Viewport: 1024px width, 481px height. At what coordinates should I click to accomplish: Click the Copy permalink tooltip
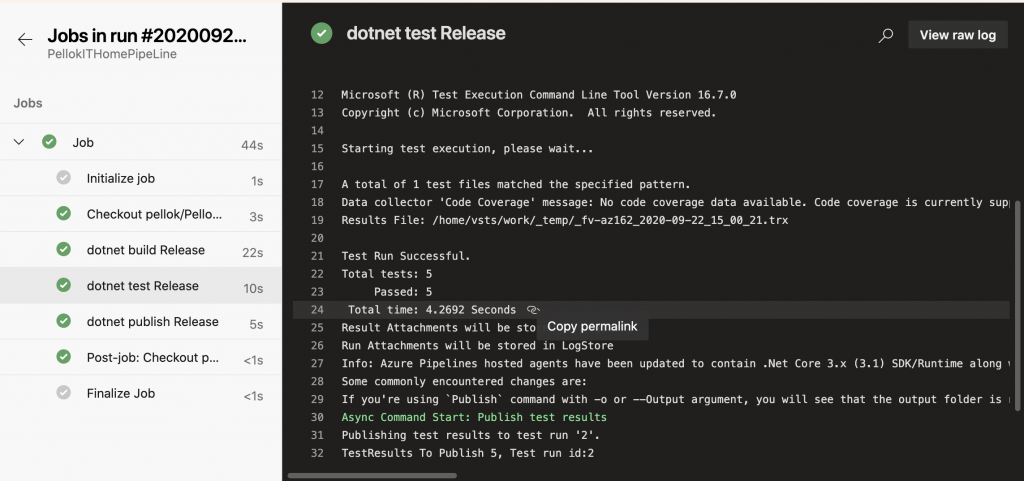pyautogui.click(x=590, y=327)
